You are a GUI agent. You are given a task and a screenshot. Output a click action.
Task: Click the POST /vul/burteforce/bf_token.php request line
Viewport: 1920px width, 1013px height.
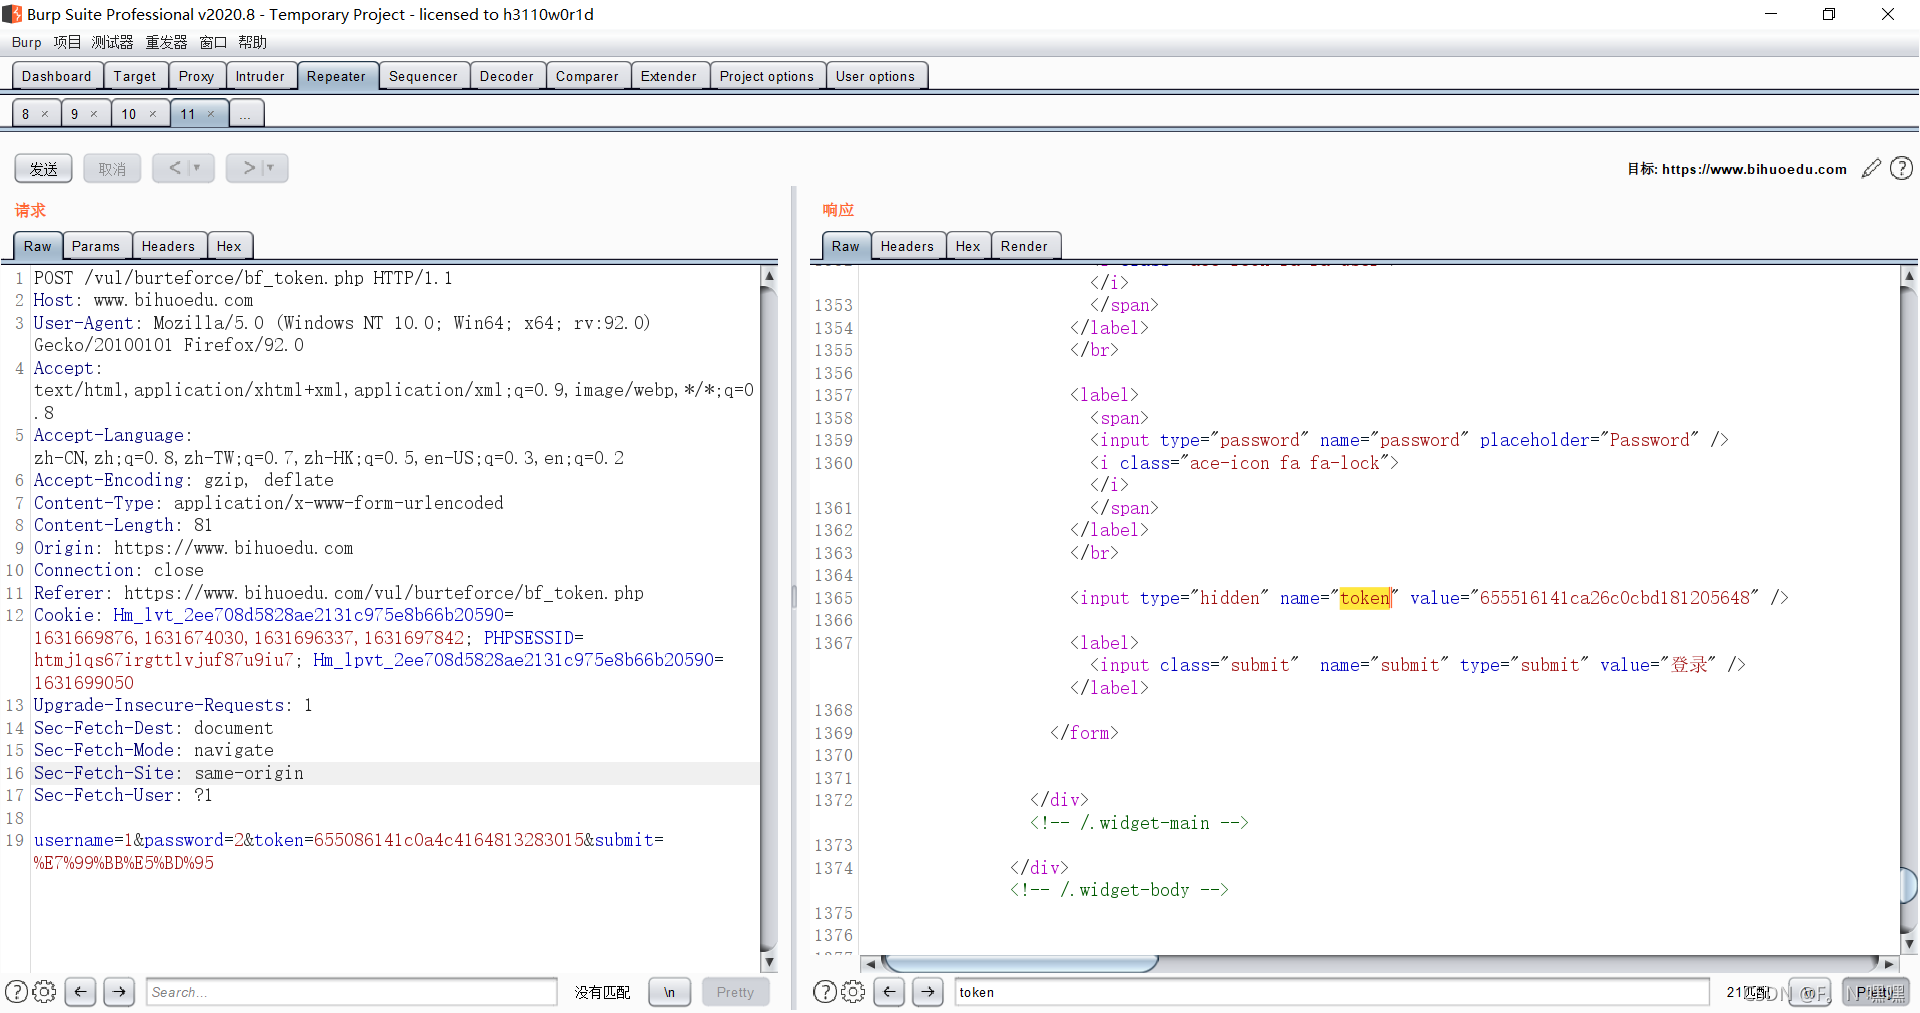(243, 278)
